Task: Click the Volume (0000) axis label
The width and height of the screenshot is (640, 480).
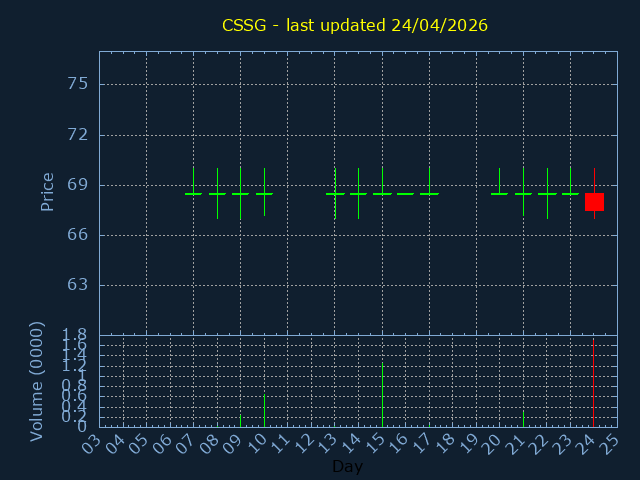Action: [x=37, y=381]
